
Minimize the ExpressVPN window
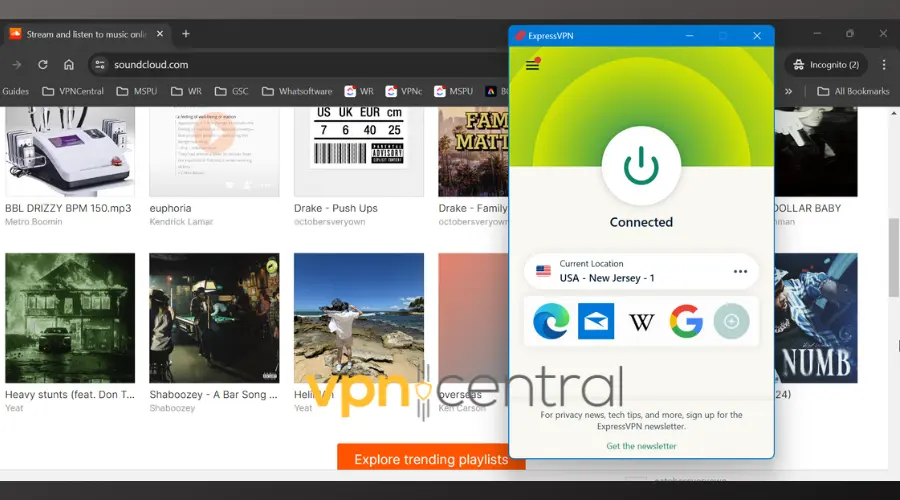click(689, 36)
